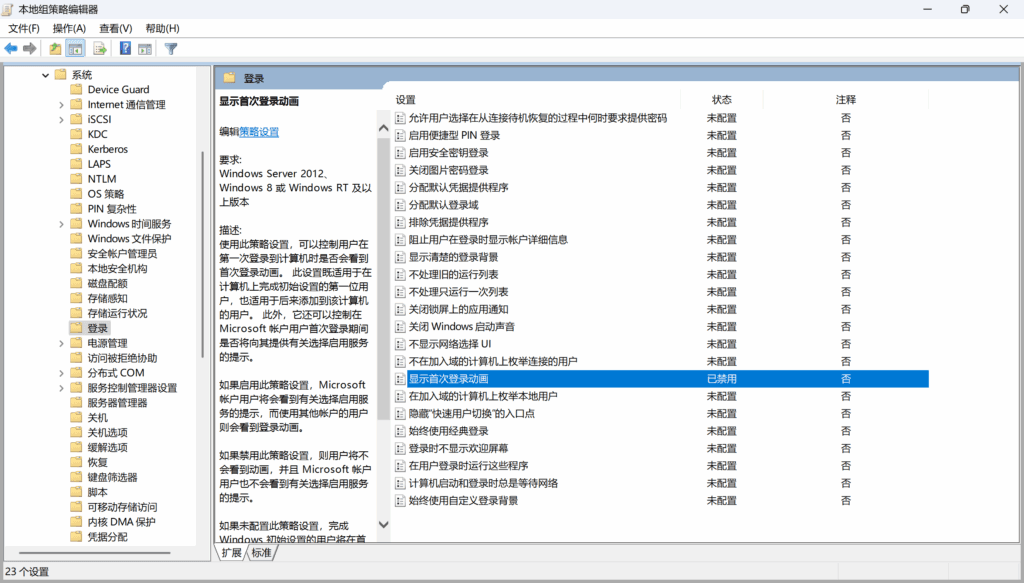The height and width of the screenshot is (583, 1024).
Task: Click the filter funnel toolbar icon
Action: point(171,48)
